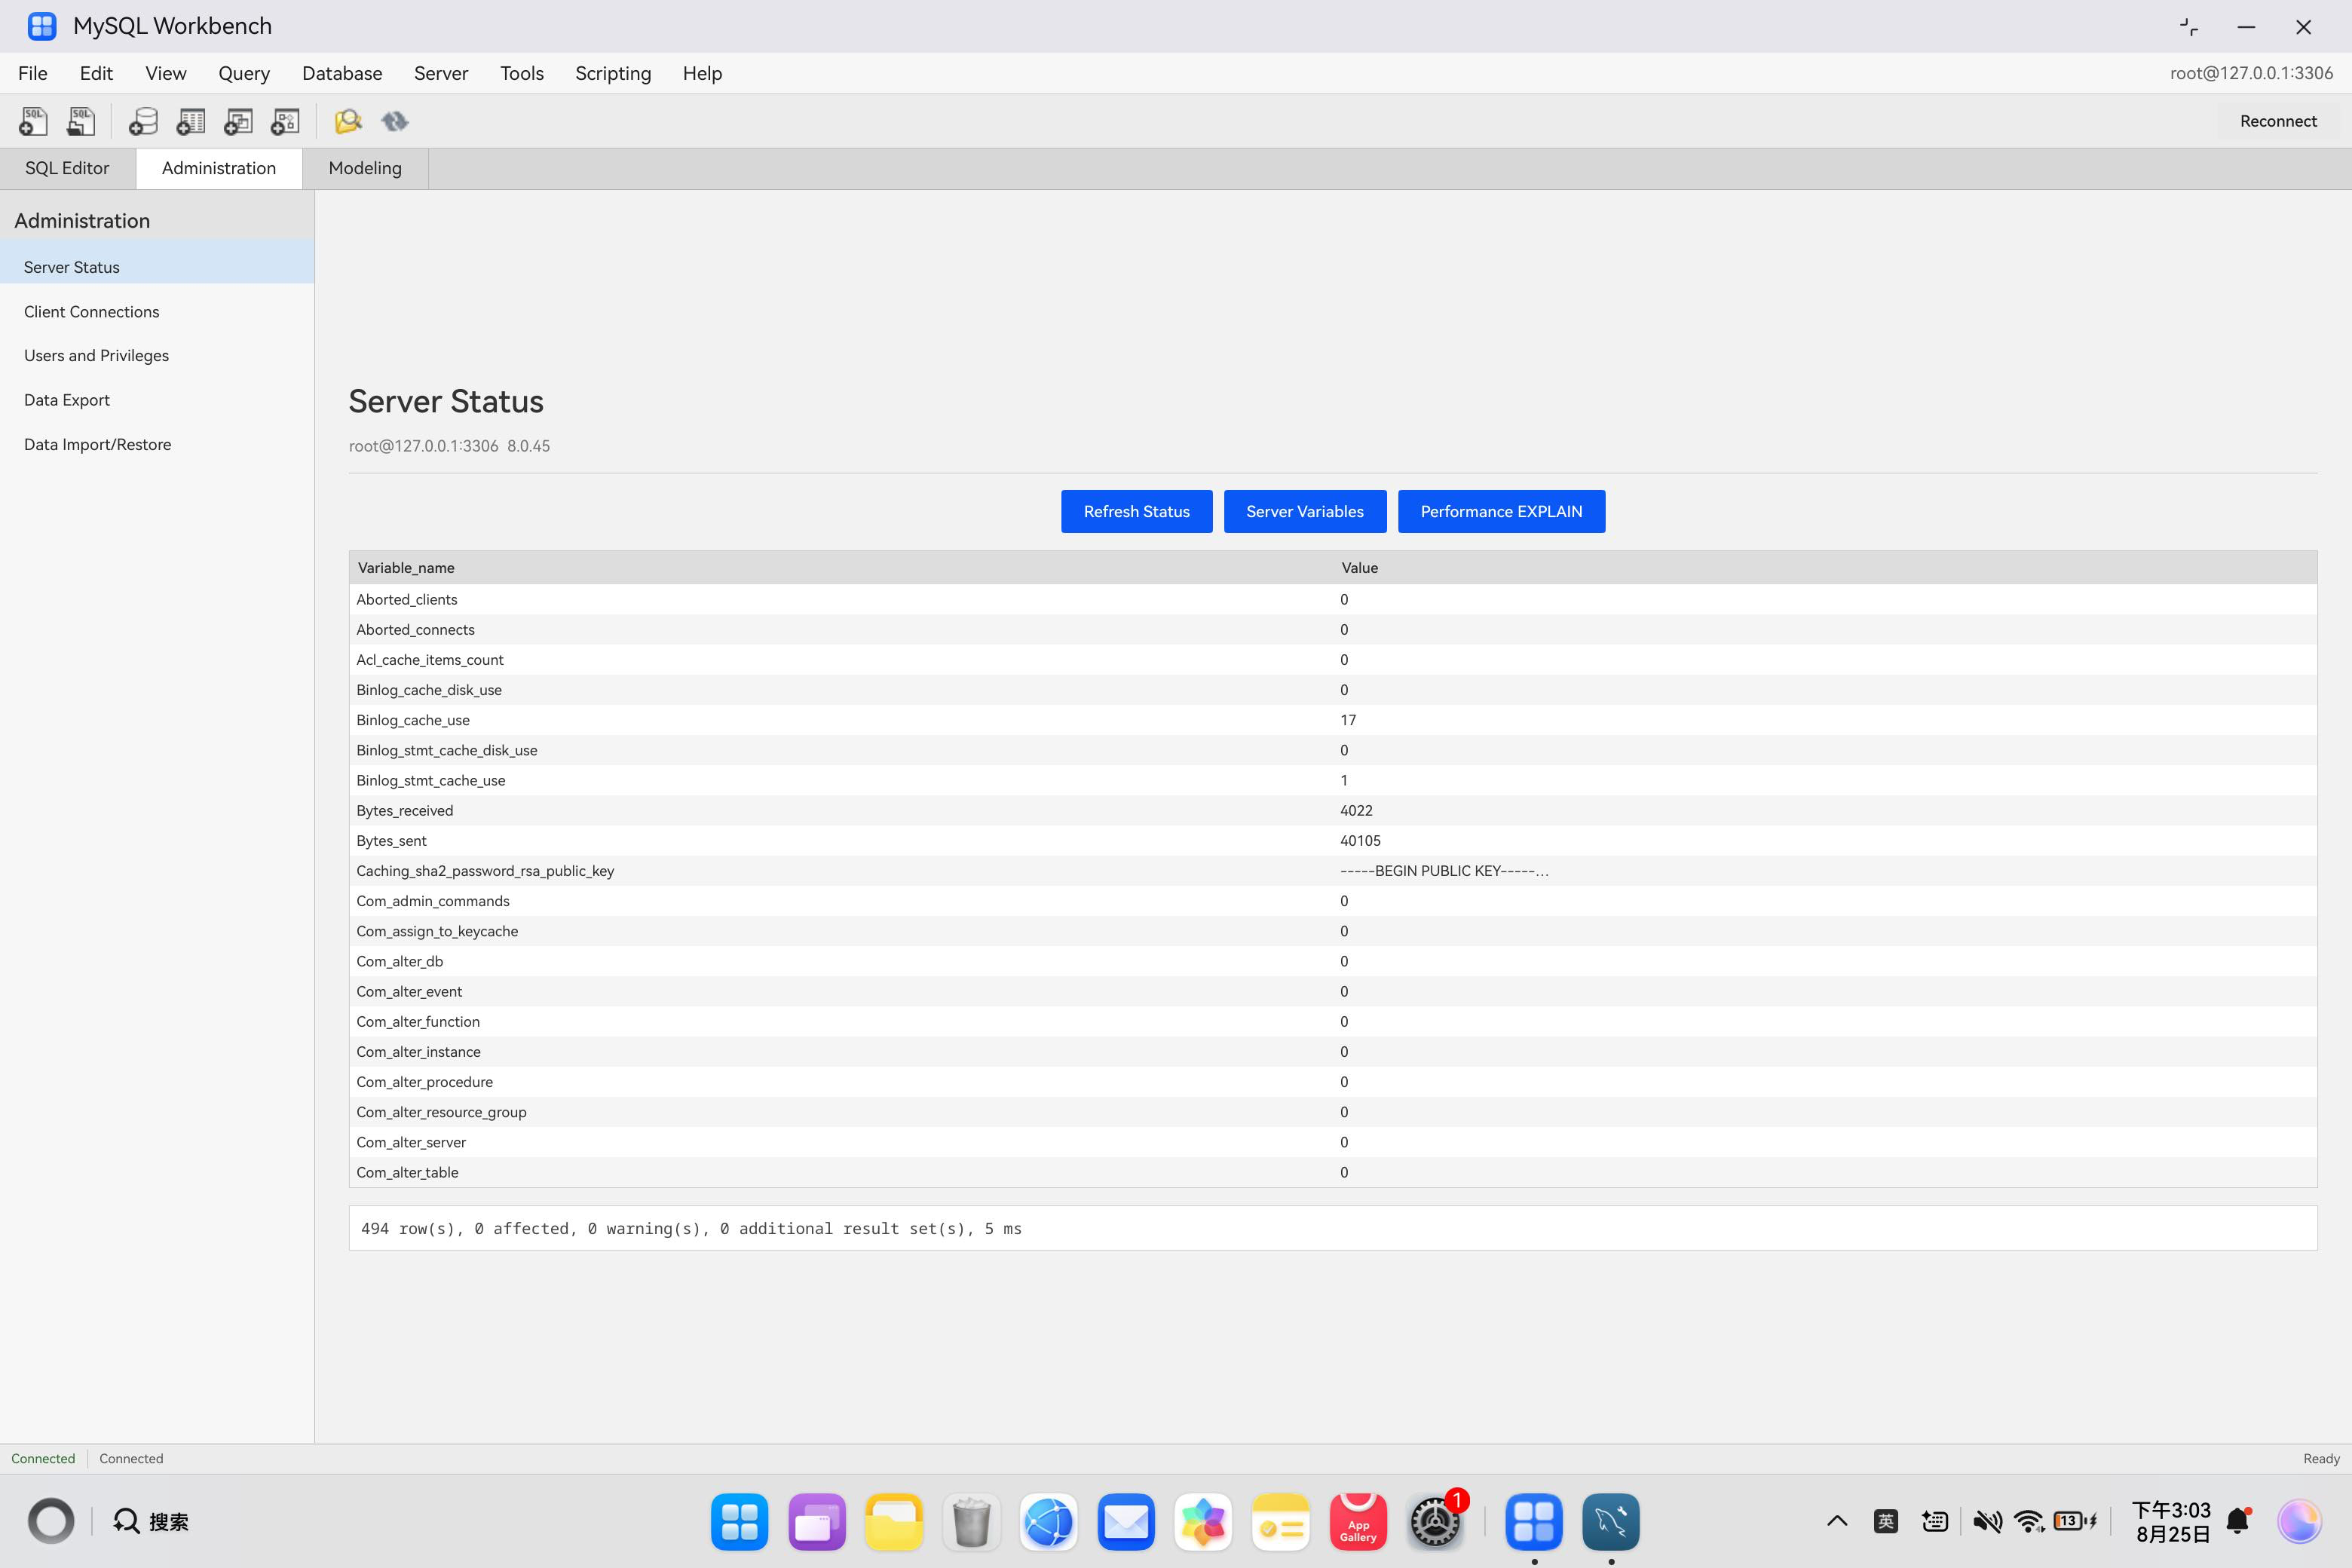Click the AI assistant orb in tray
Viewport: 2352px width, 1568px height.
(x=2299, y=1521)
